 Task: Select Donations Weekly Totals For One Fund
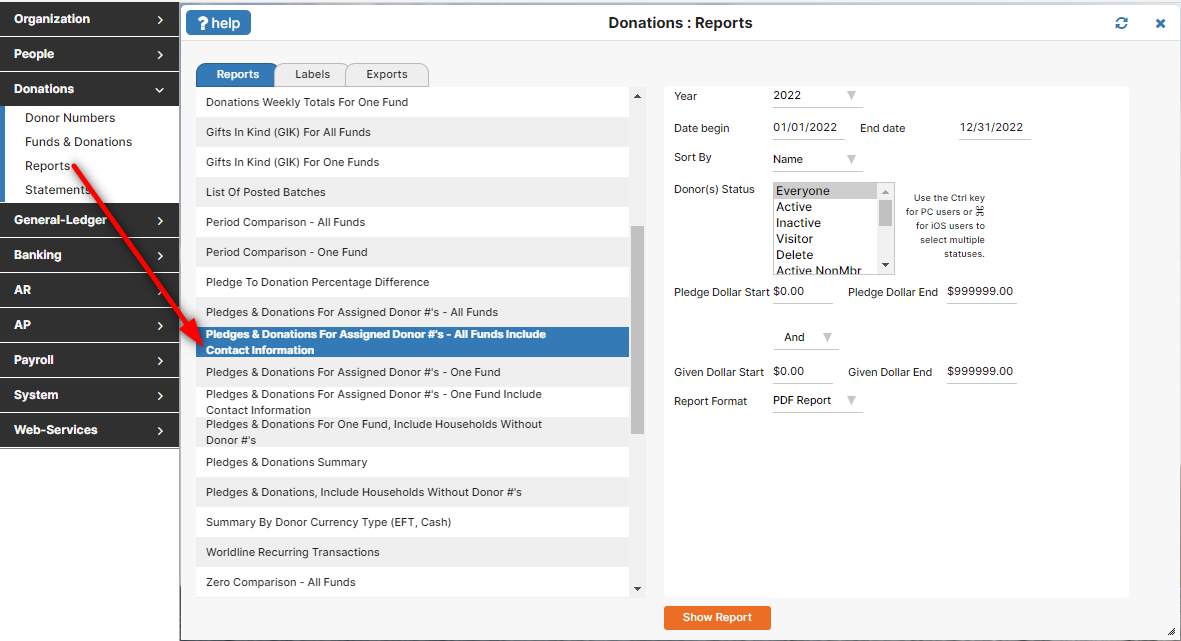pyautogui.click(x=412, y=102)
